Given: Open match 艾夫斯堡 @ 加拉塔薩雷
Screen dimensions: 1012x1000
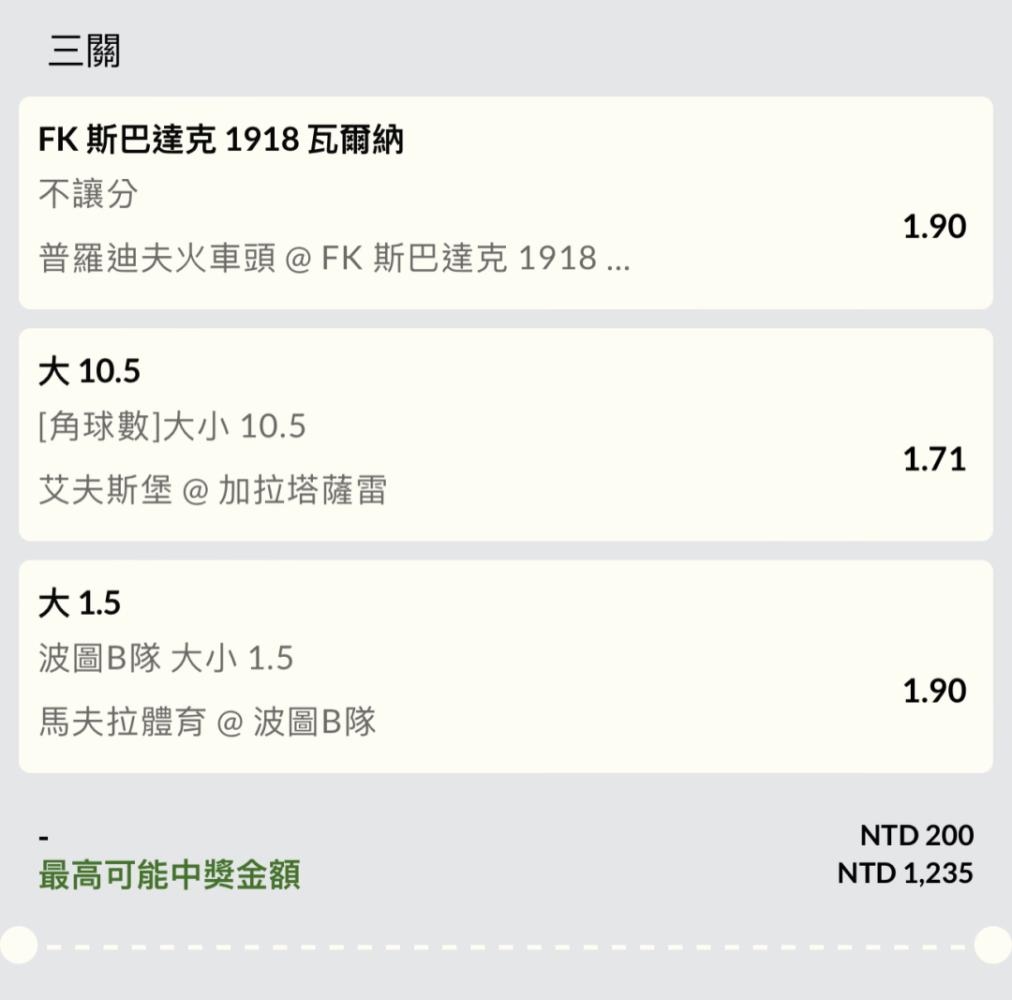Looking at the screenshot, I should (213, 490).
